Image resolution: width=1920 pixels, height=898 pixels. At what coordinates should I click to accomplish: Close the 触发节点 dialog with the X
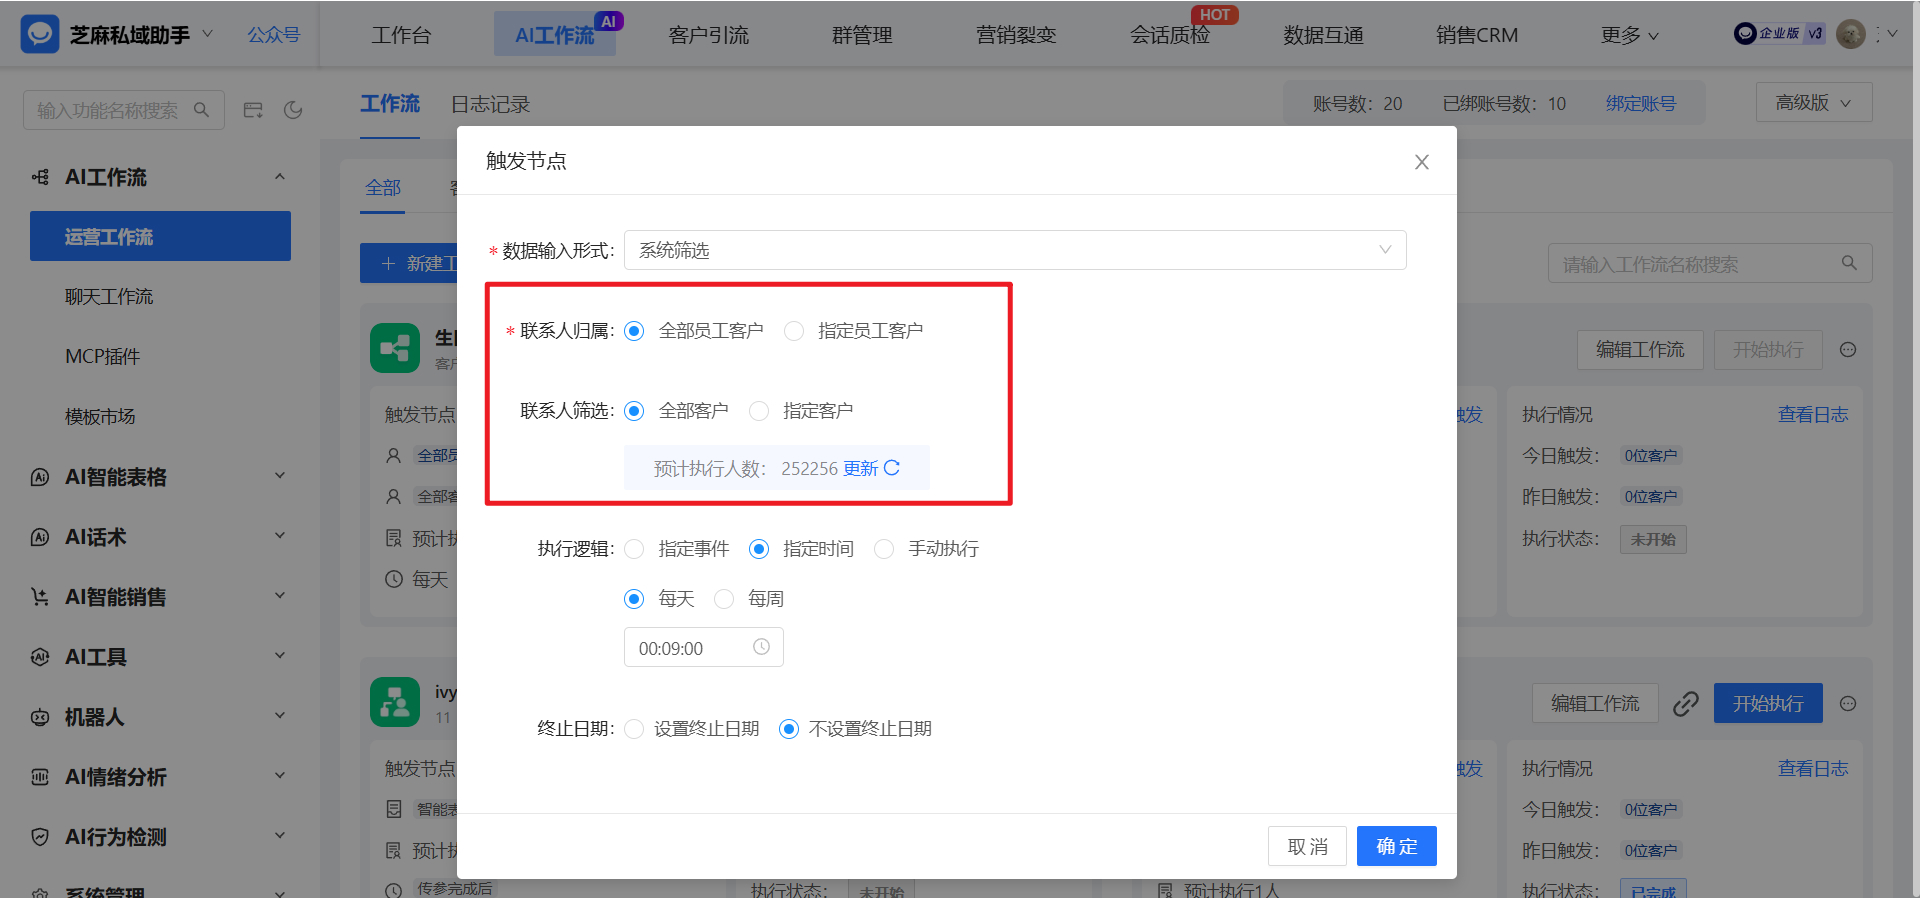[x=1421, y=162]
